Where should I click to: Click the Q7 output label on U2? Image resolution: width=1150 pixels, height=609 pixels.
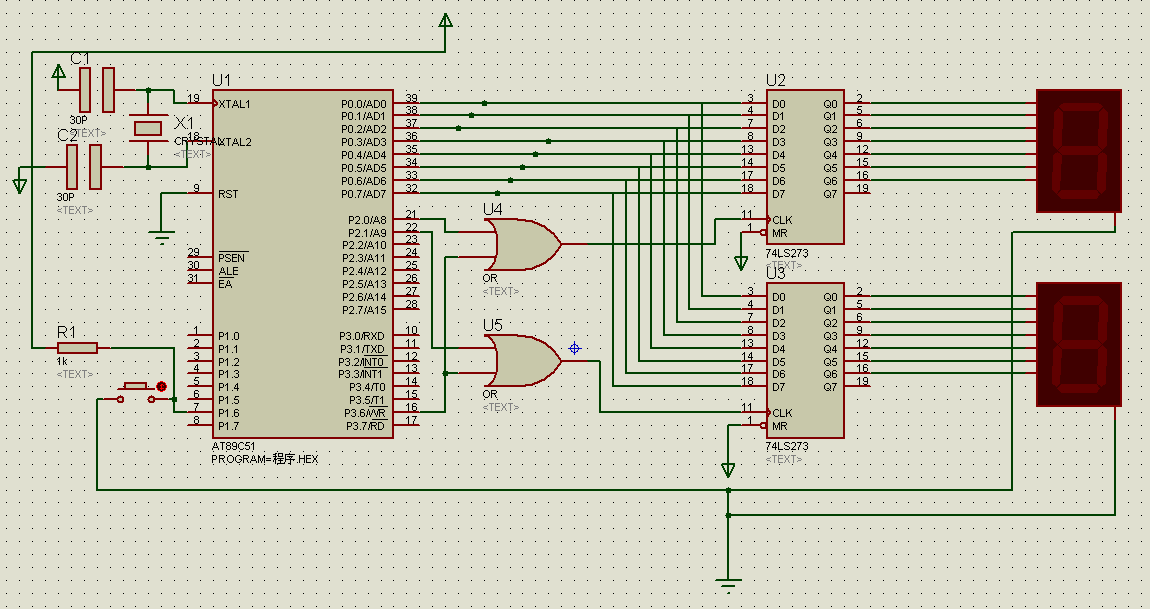[829, 194]
